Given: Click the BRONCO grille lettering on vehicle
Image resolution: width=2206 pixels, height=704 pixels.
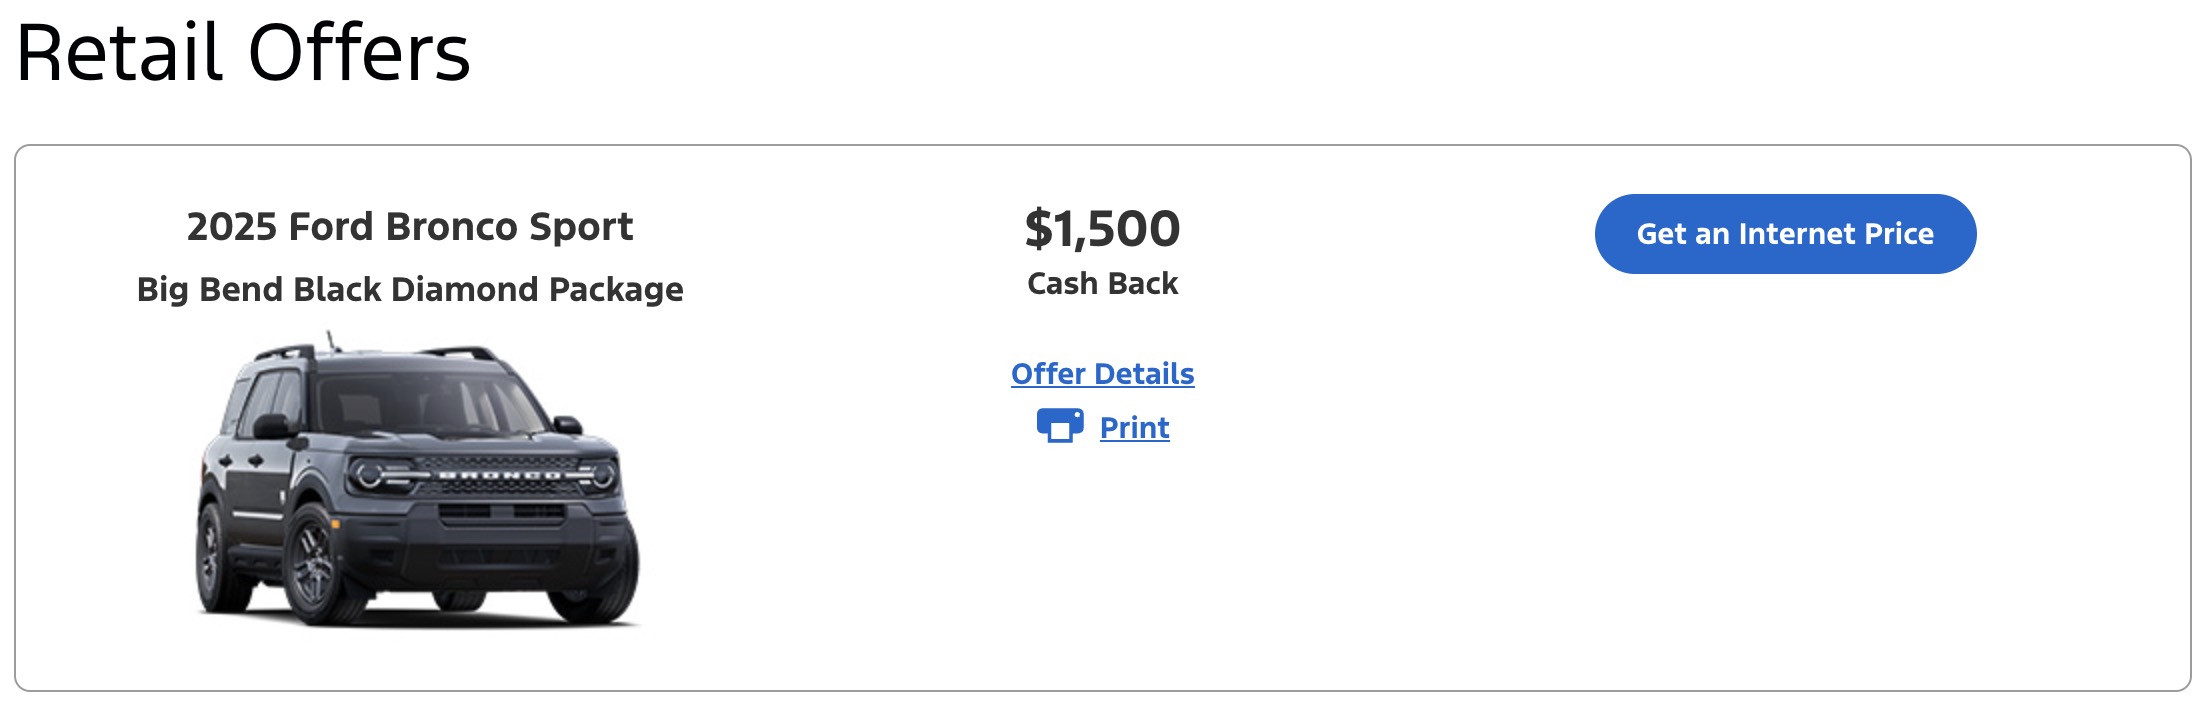Looking at the screenshot, I should click(500, 475).
